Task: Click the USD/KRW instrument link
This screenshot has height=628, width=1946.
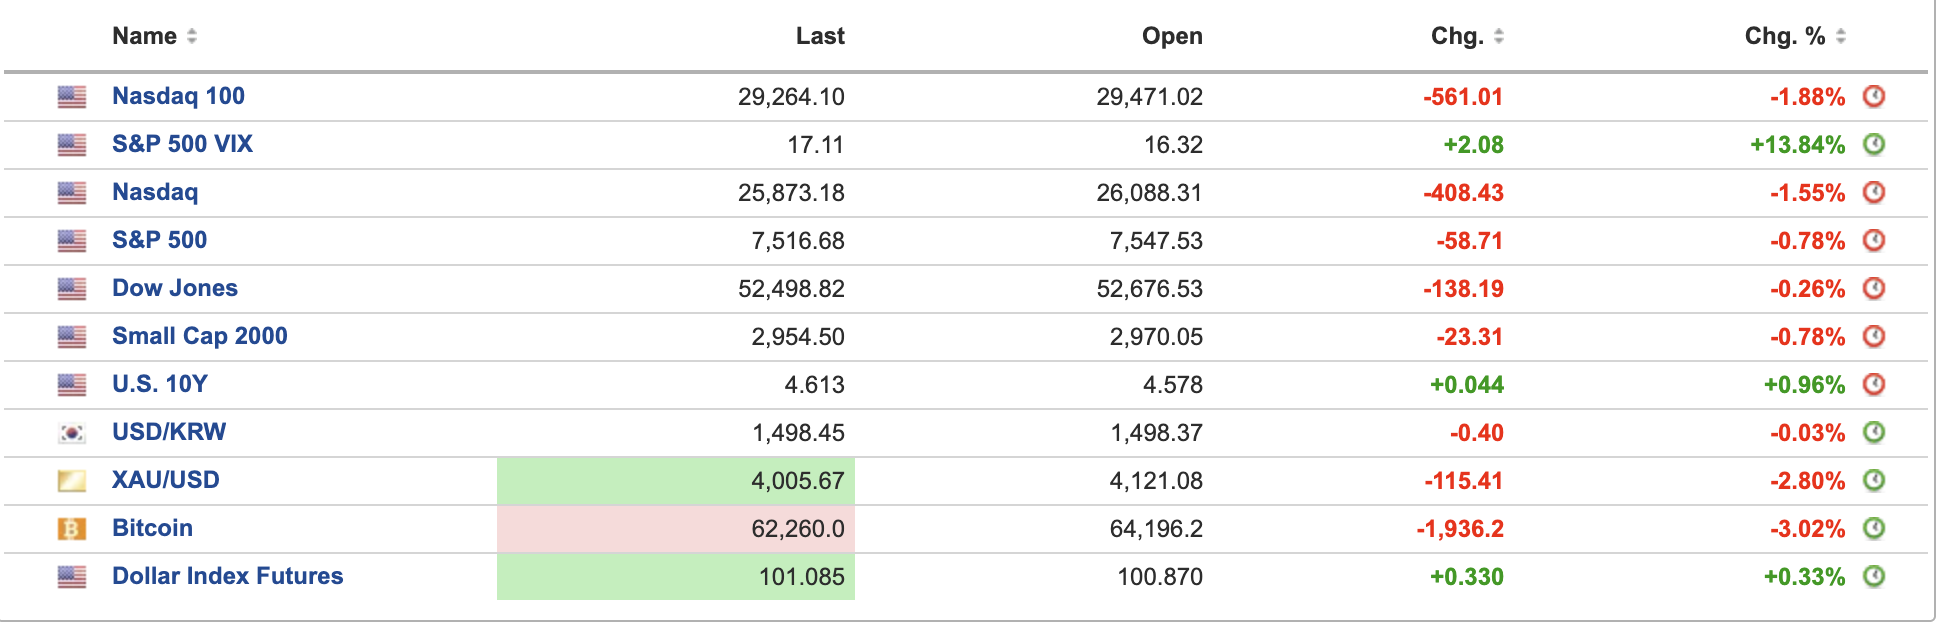Action: click(169, 432)
